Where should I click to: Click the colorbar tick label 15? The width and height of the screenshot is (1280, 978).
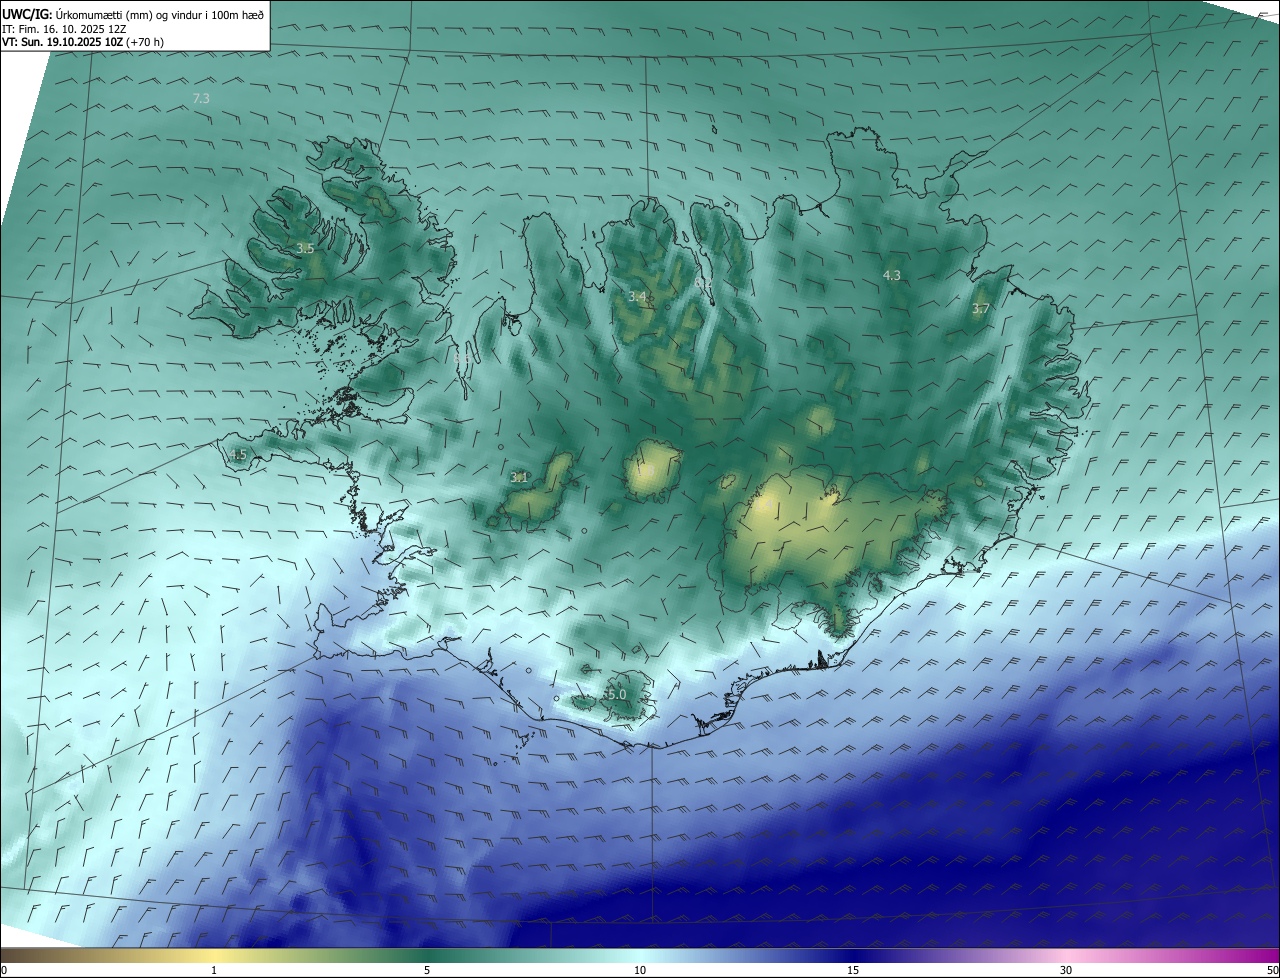[x=853, y=970]
